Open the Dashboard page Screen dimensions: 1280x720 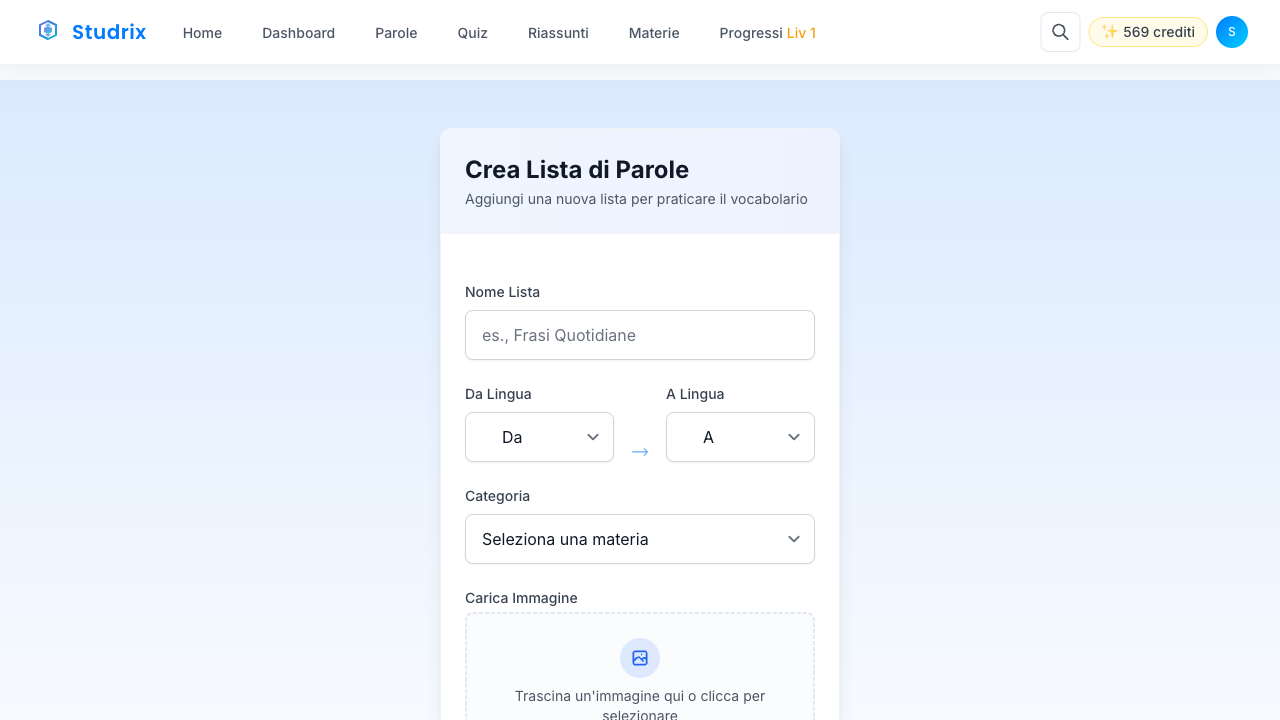pos(298,33)
